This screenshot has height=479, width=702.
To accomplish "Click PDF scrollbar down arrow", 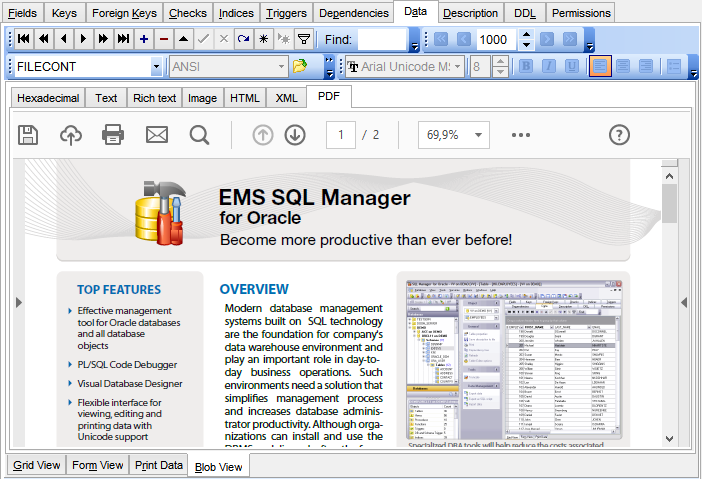I will click(670, 439).
